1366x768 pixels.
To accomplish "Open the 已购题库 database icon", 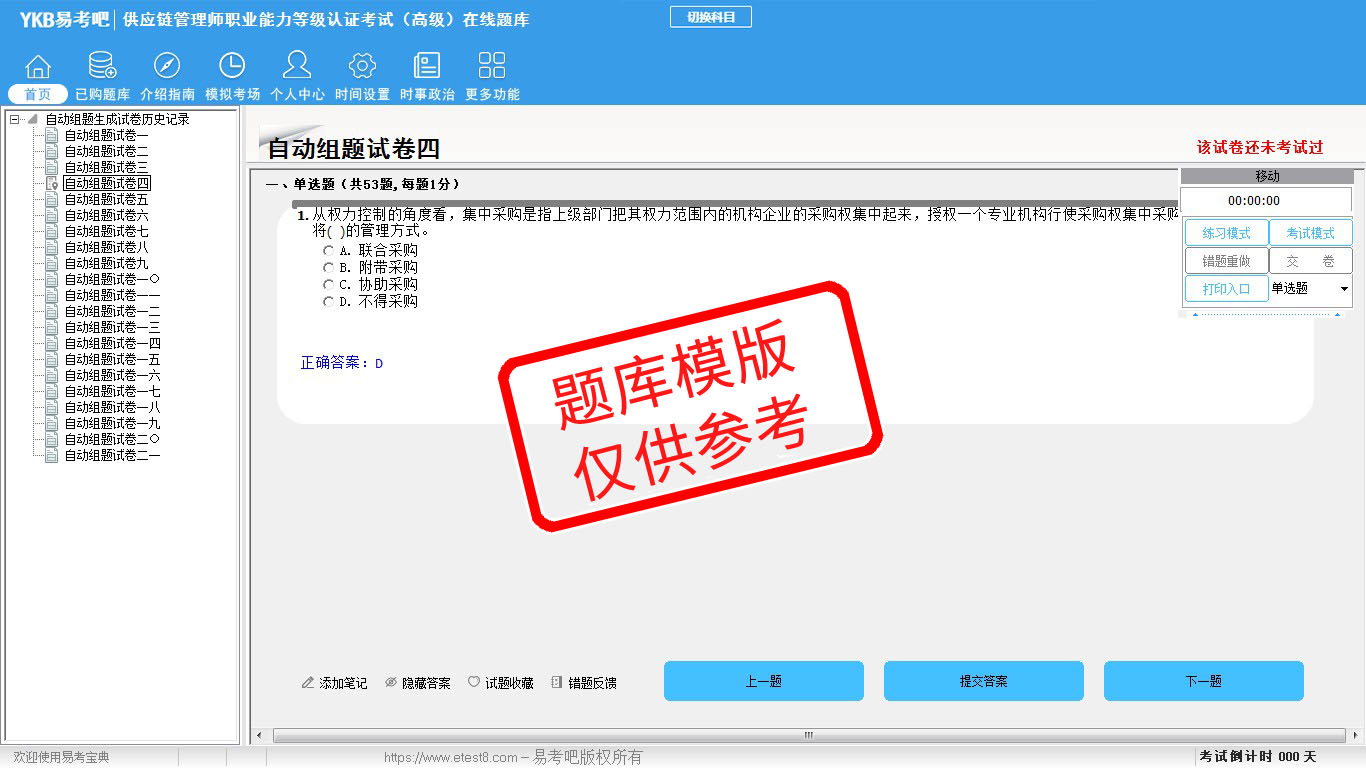I will [102, 66].
